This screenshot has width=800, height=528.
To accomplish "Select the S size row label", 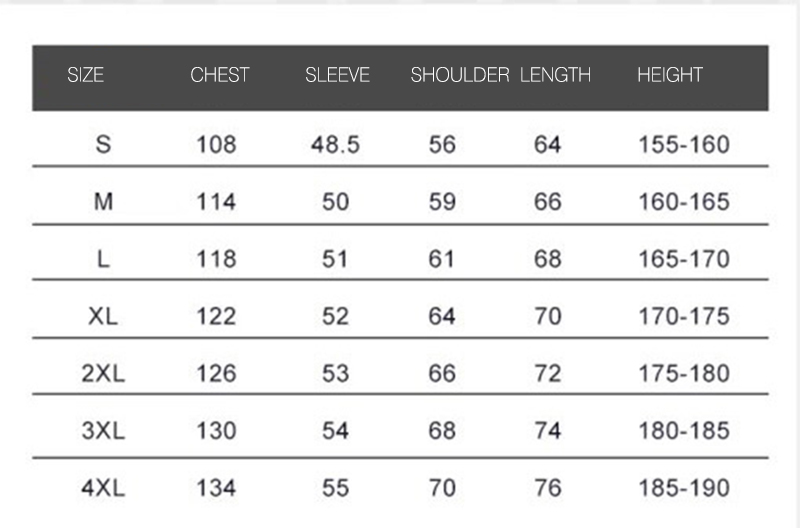I will (x=103, y=144).
